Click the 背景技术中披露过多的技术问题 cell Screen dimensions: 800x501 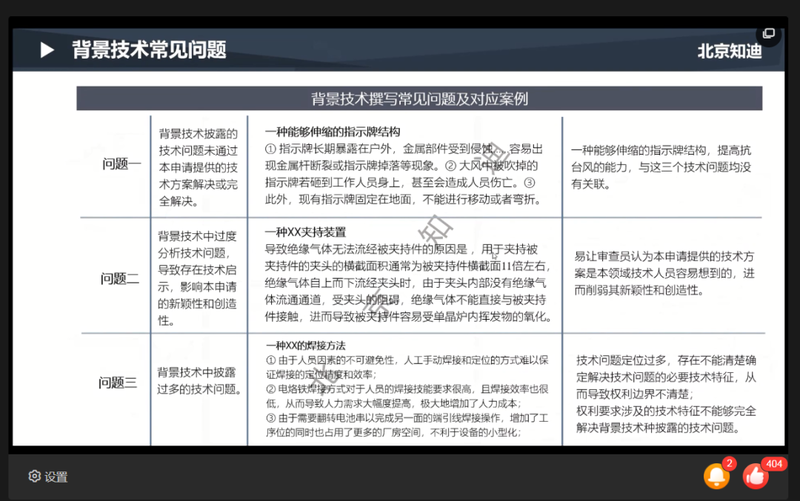pos(196,380)
